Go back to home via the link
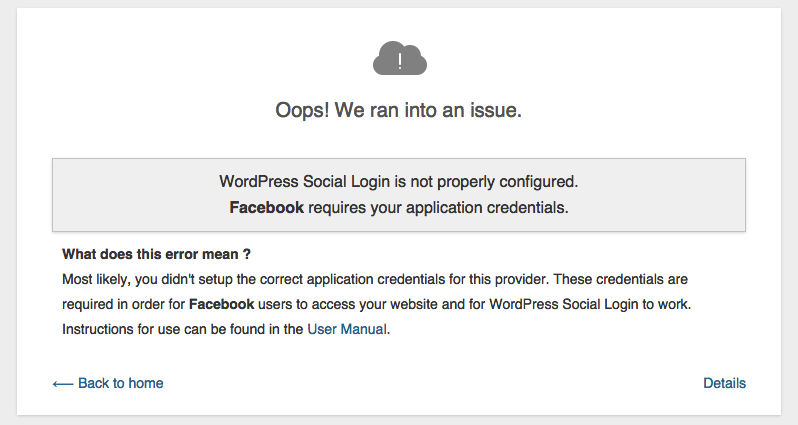The height and width of the screenshot is (425, 798). pos(120,383)
